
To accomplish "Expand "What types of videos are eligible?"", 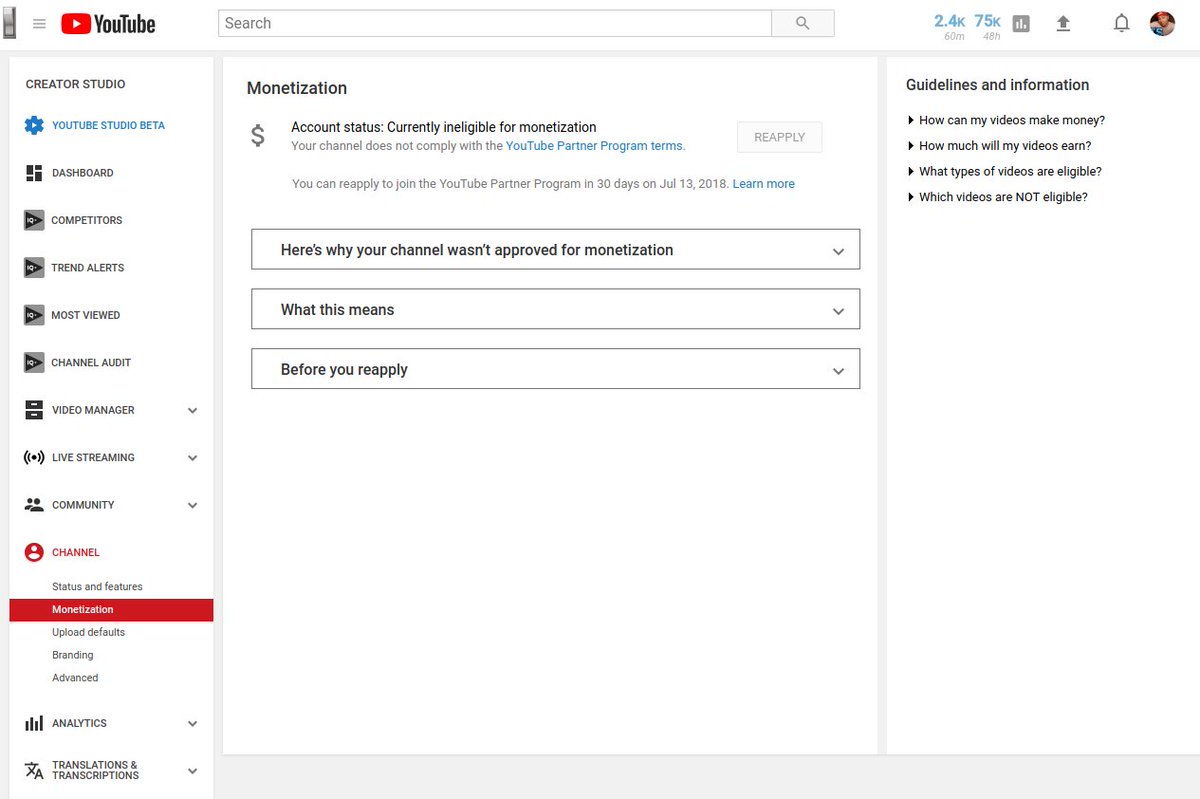I will 1004,171.
